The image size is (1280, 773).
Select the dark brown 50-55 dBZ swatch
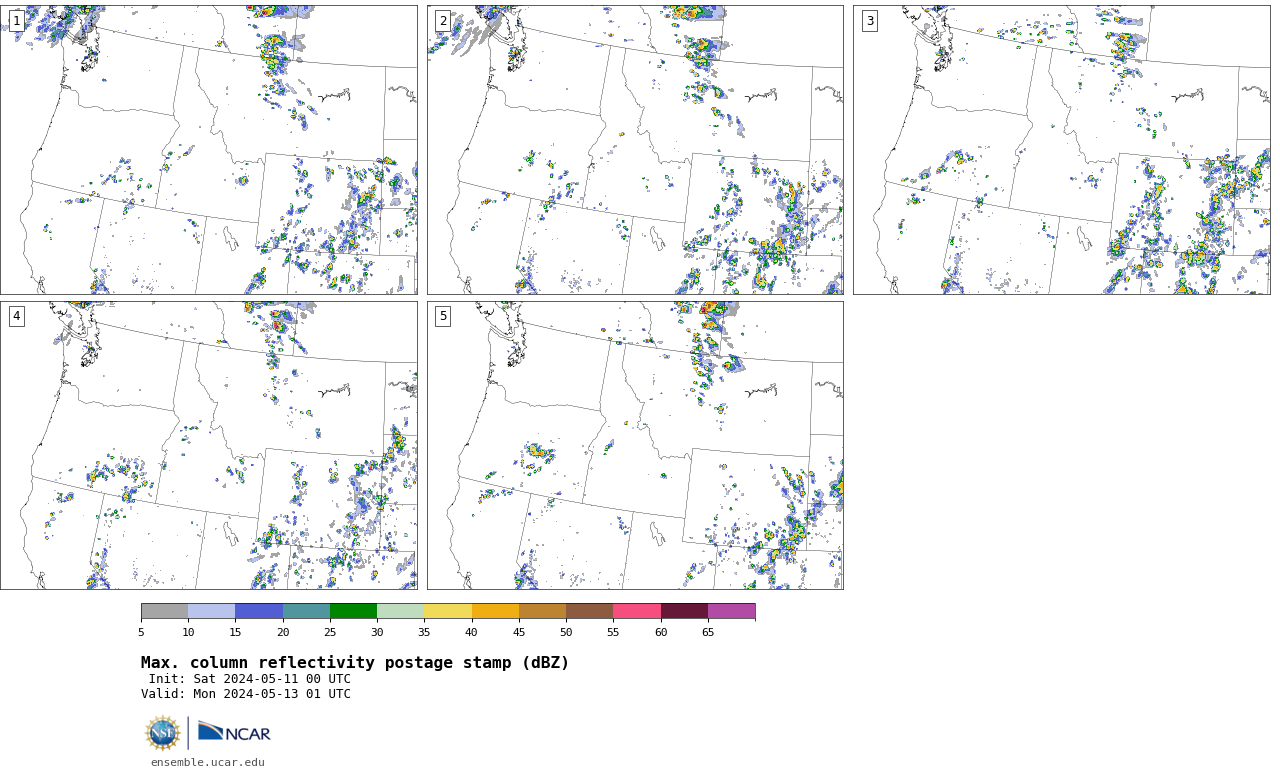(x=590, y=611)
